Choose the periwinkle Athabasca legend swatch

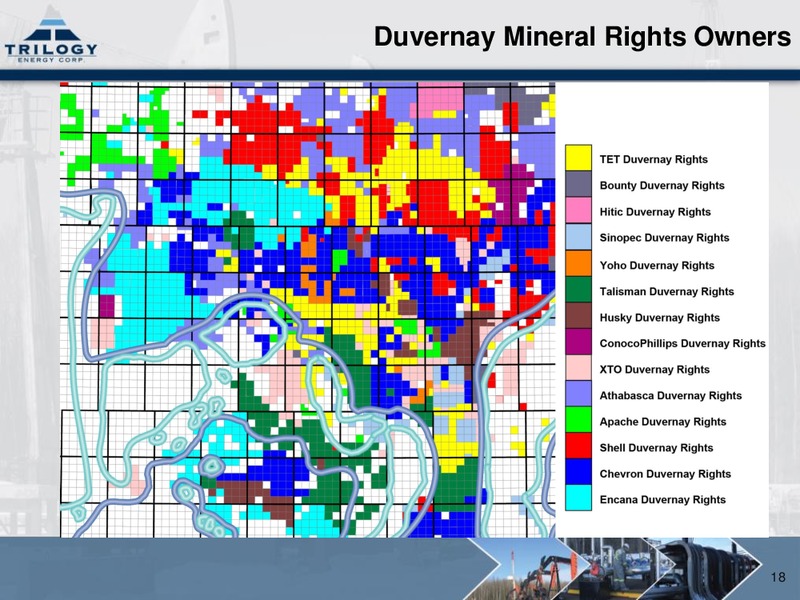(578, 393)
